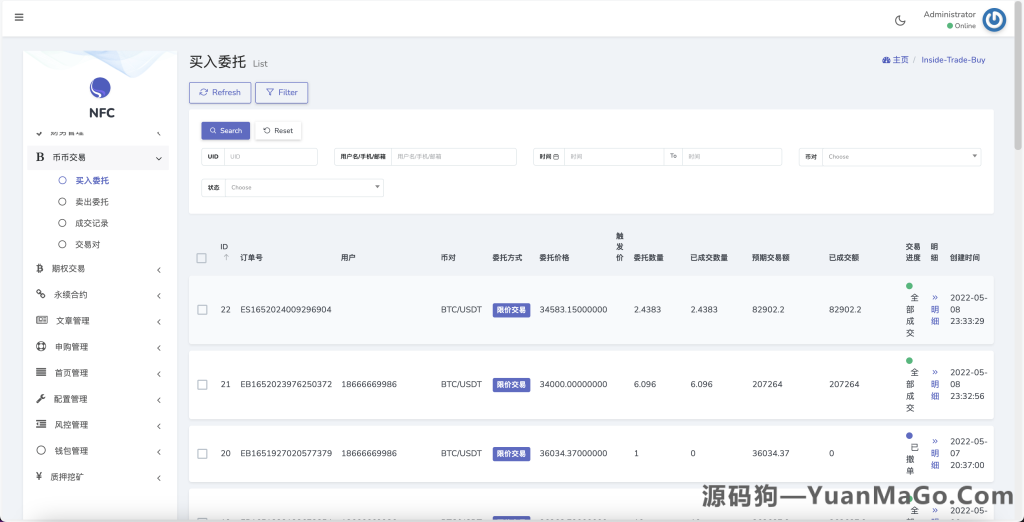The height and width of the screenshot is (522, 1024).
Task: Open the 质押挖矿 menu item
Action: coord(98,477)
